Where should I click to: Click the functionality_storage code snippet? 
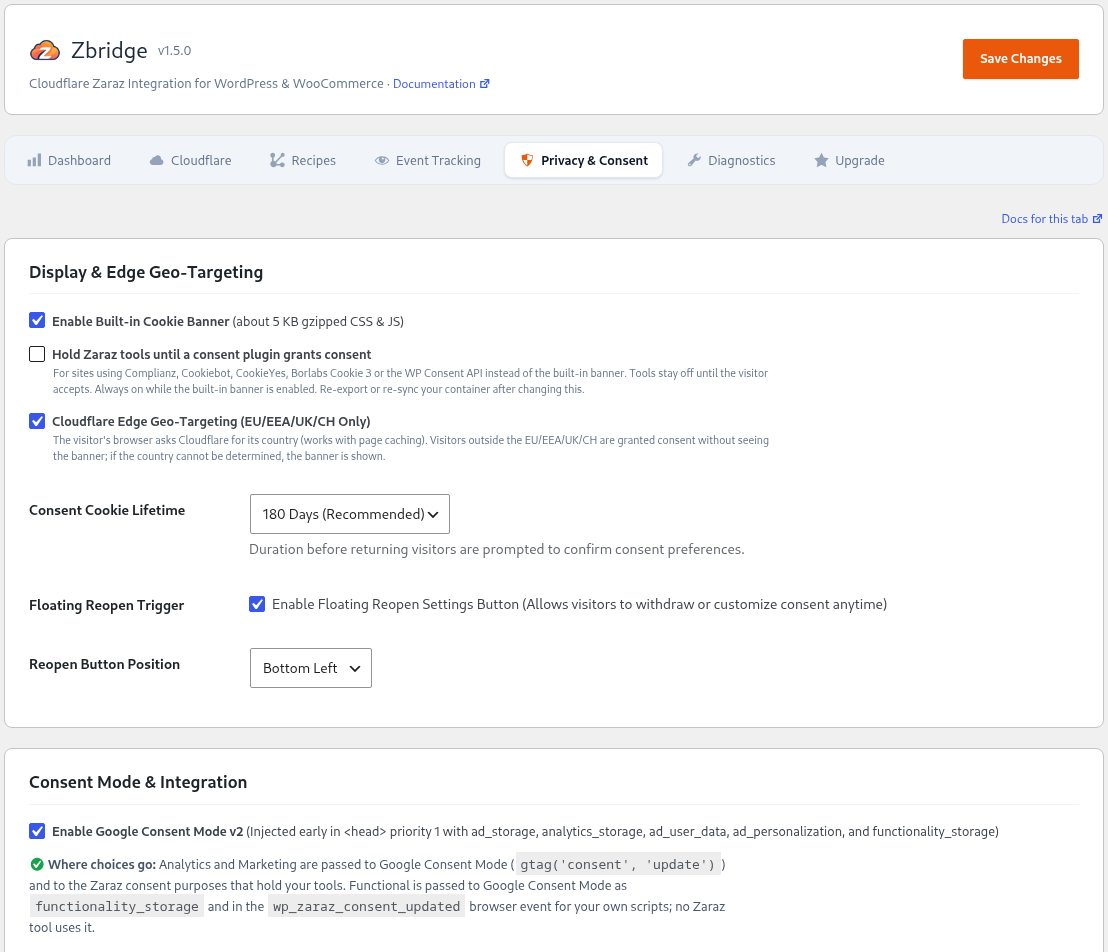click(x=117, y=906)
